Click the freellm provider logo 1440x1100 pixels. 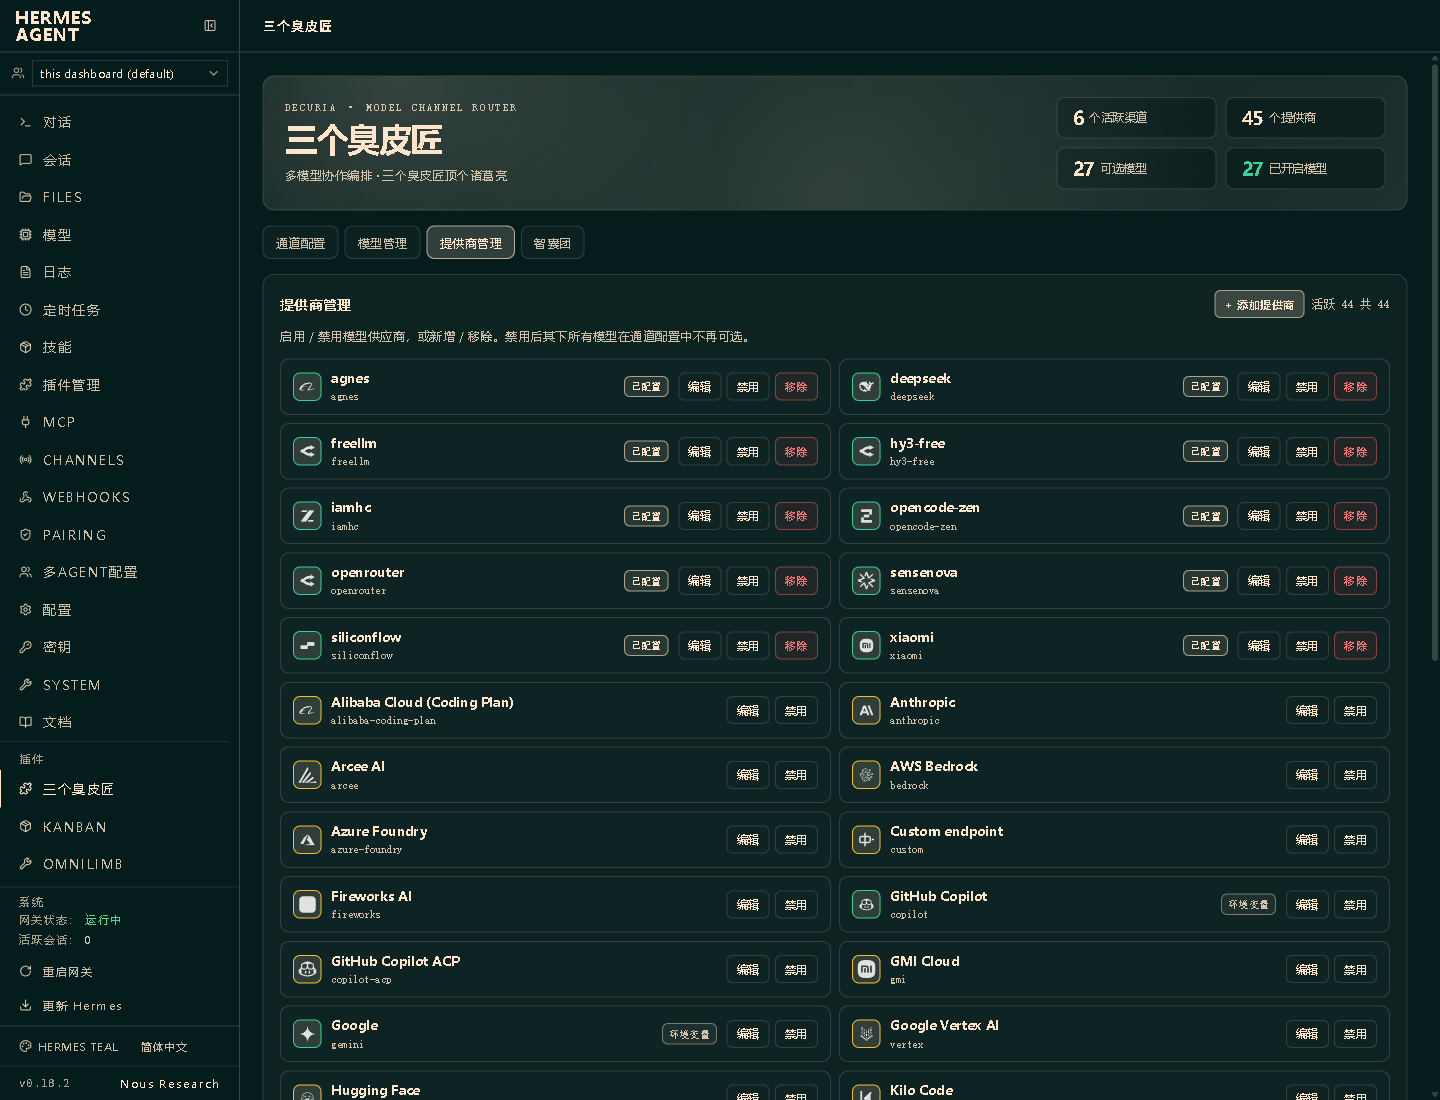pos(307,452)
